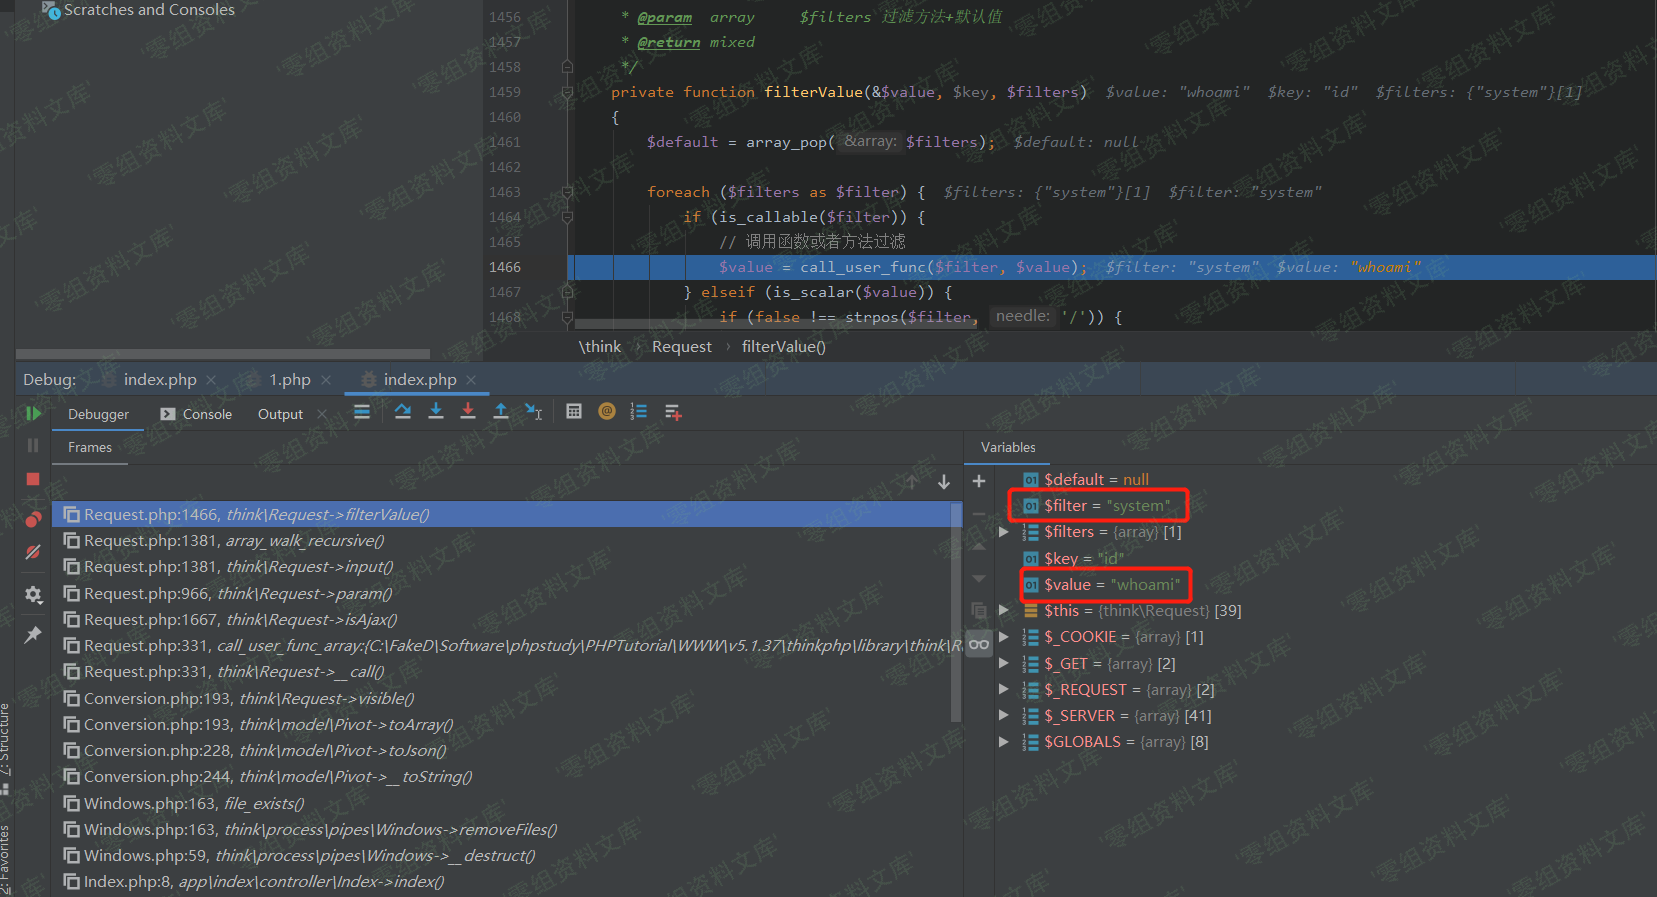Switch to the Console tab
Screen dimensions: 1657x897
pos(197,414)
